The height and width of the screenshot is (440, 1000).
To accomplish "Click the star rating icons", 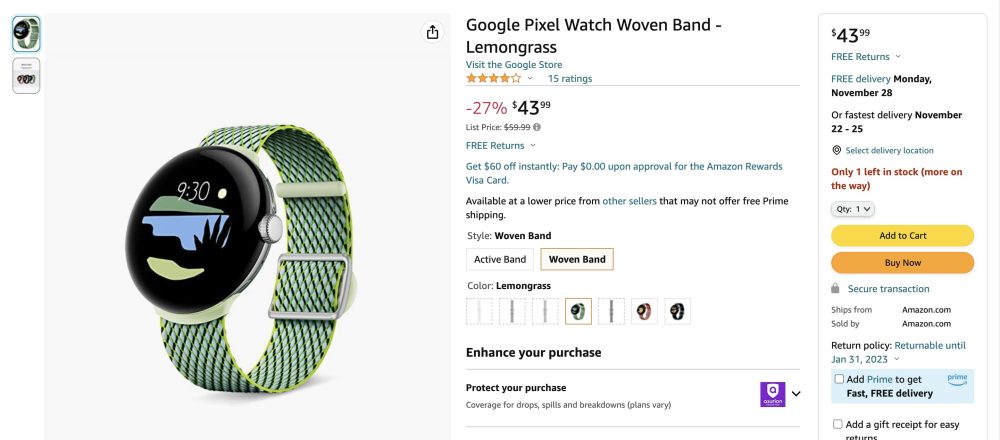I will (x=493, y=78).
